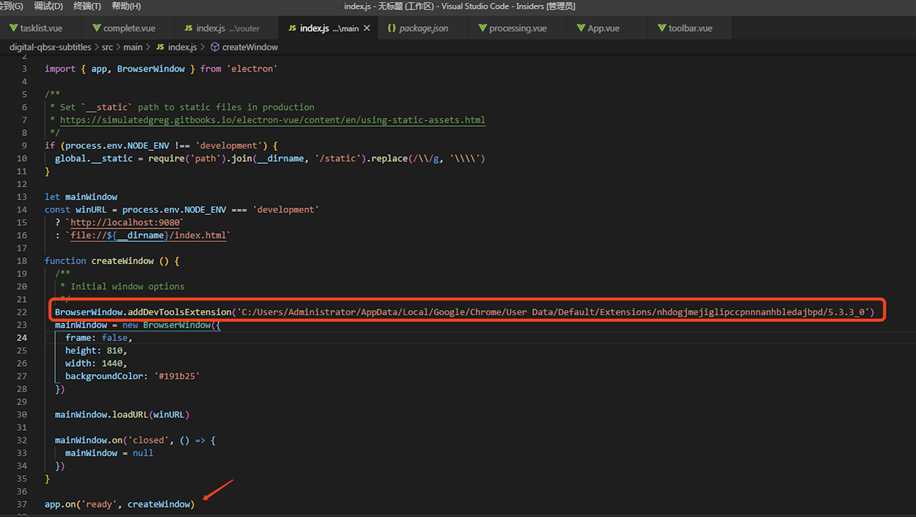Click the JS icon in the breadcrumb
The height and width of the screenshot is (517, 916).
click(160, 47)
